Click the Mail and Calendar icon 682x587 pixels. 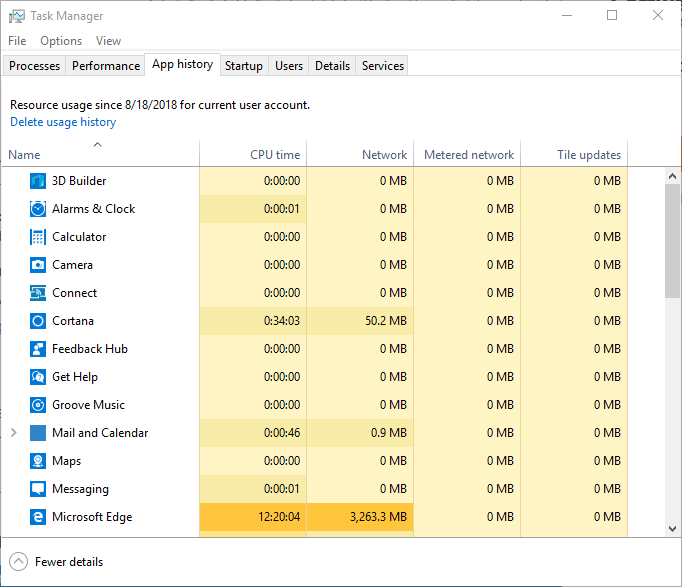(38, 433)
